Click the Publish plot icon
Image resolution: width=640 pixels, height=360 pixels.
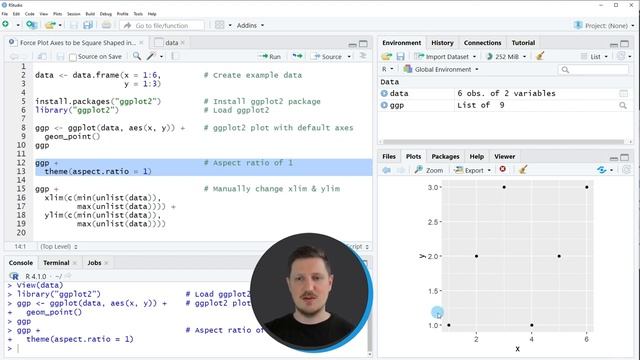(x=601, y=169)
